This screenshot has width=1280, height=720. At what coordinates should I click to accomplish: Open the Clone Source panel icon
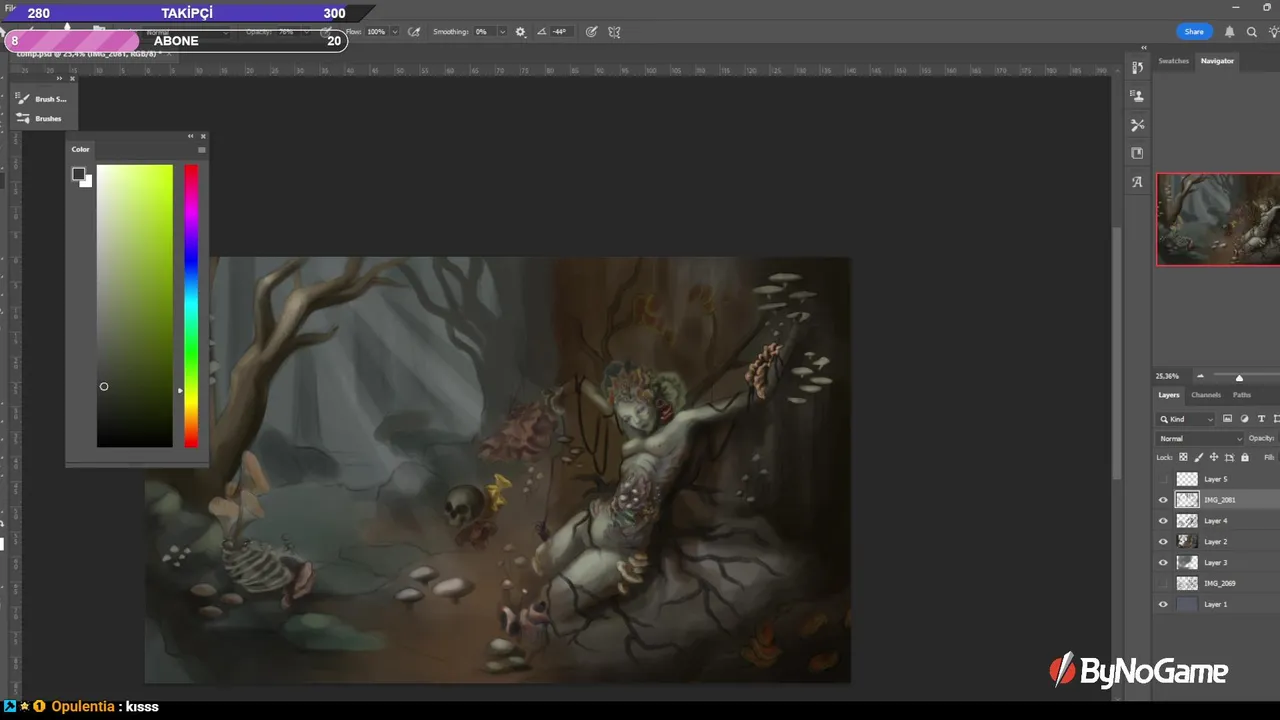click(x=1137, y=96)
